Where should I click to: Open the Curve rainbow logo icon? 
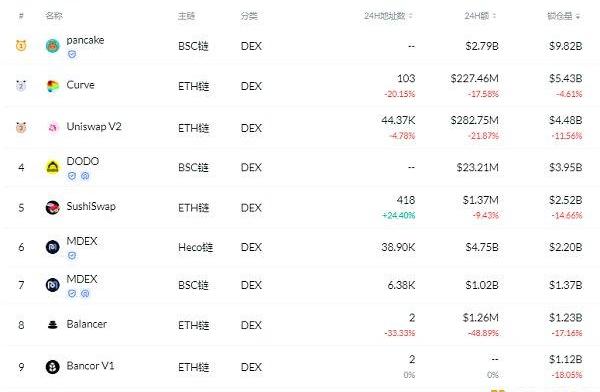[x=53, y=86]
